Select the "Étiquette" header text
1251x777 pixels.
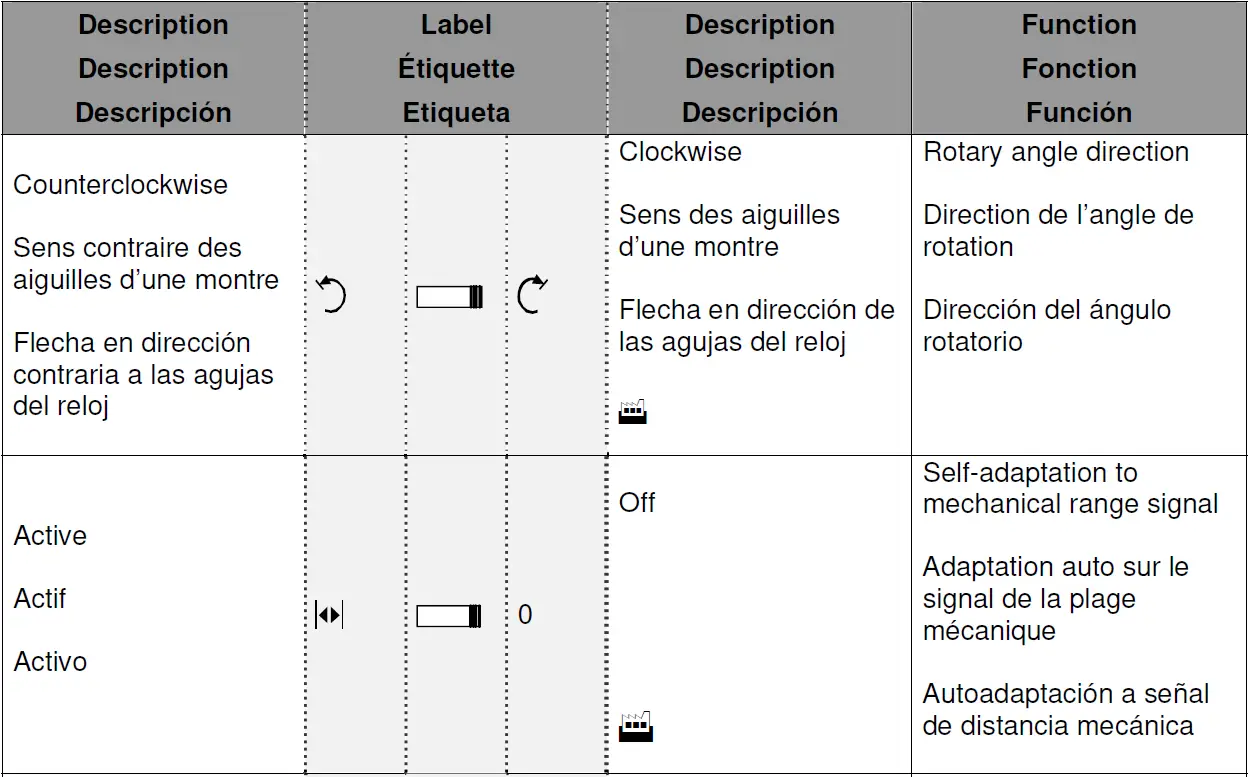(x=456, y=69)
